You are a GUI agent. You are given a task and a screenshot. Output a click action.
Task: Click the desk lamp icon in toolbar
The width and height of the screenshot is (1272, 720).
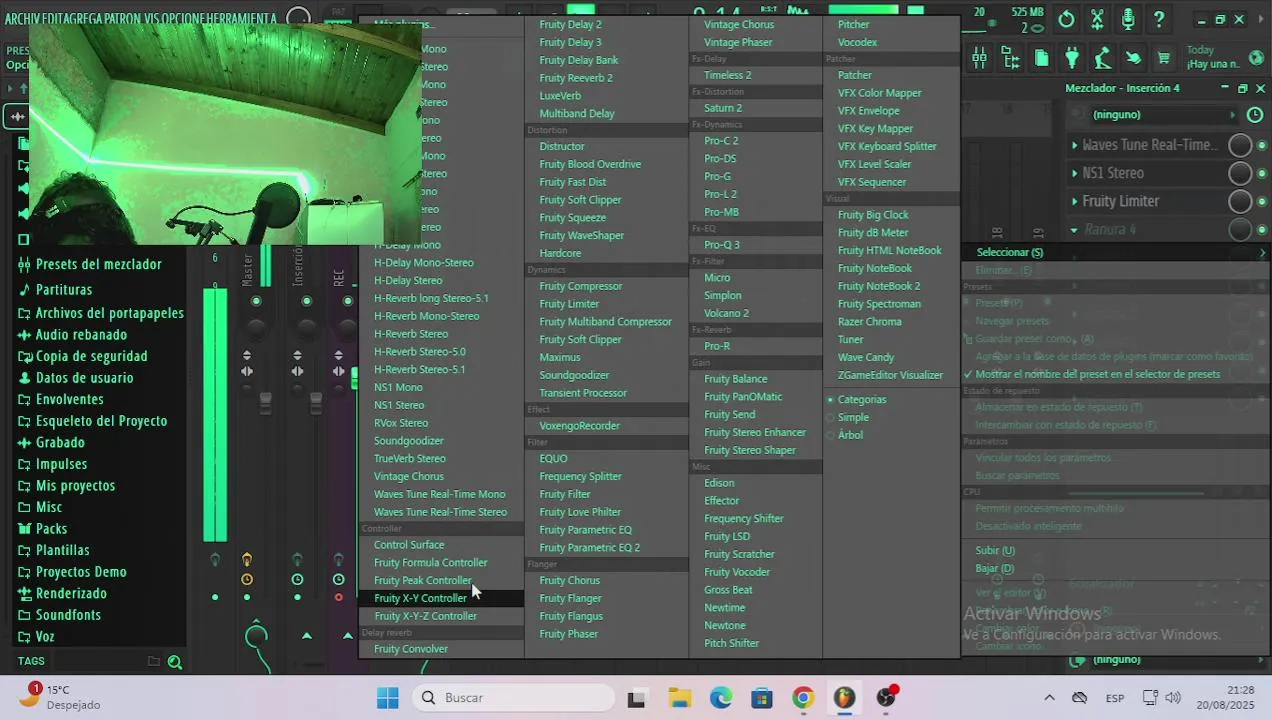click(x=1103, y=58)
